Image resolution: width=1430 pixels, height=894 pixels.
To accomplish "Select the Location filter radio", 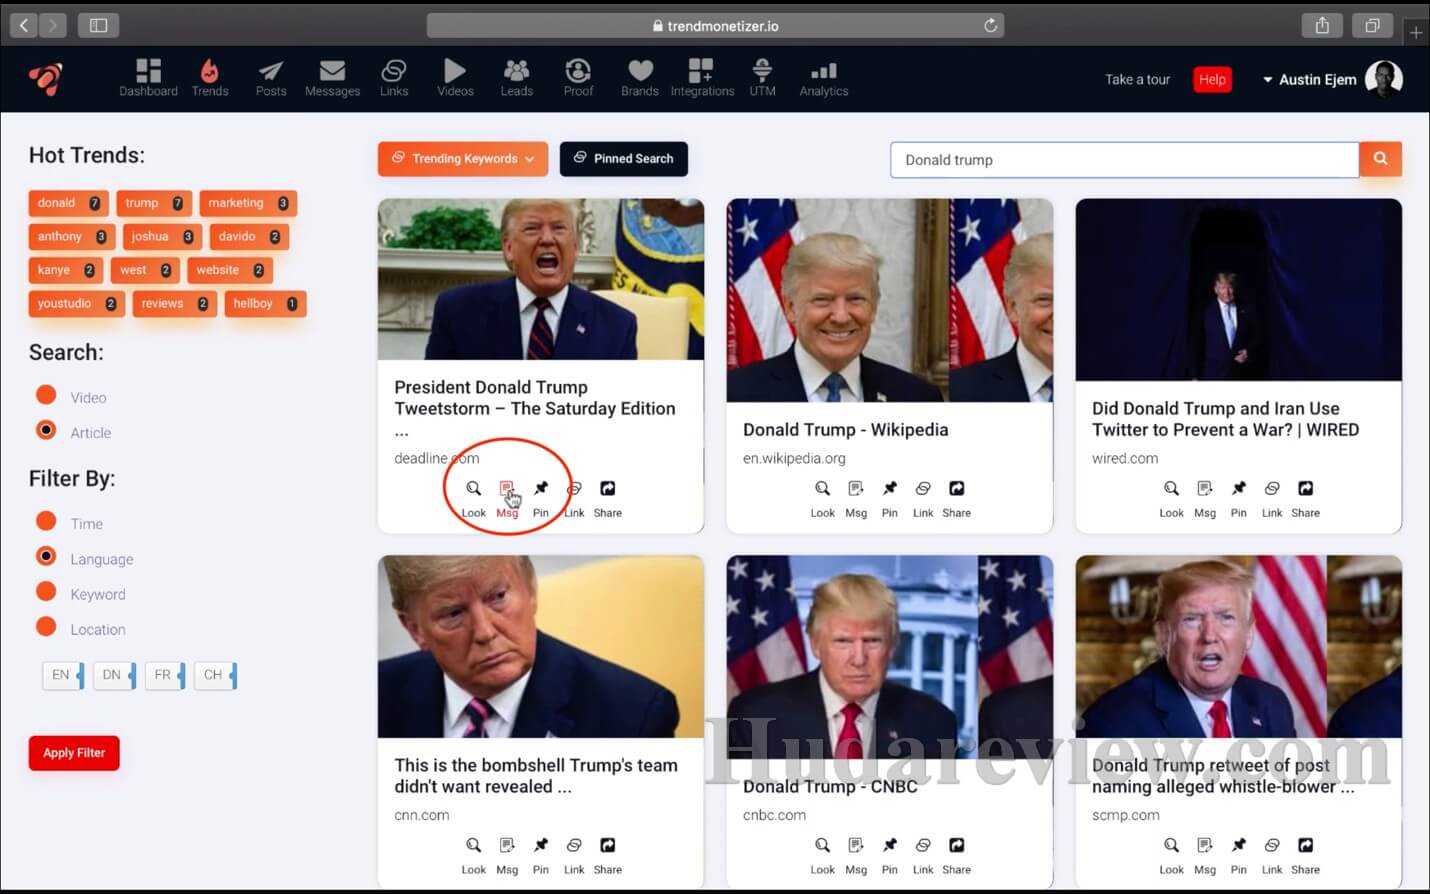I will [x=46, y=626].
